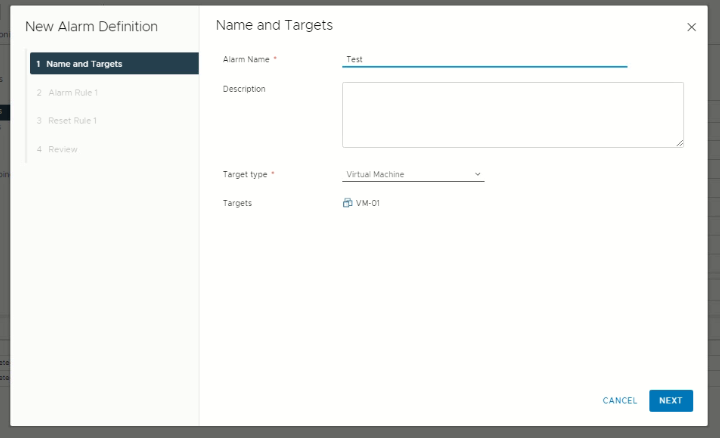Click into the Description text area
The width and height of the screenshot is (720, 438).
pyautogui.click(x=512, y=115)
